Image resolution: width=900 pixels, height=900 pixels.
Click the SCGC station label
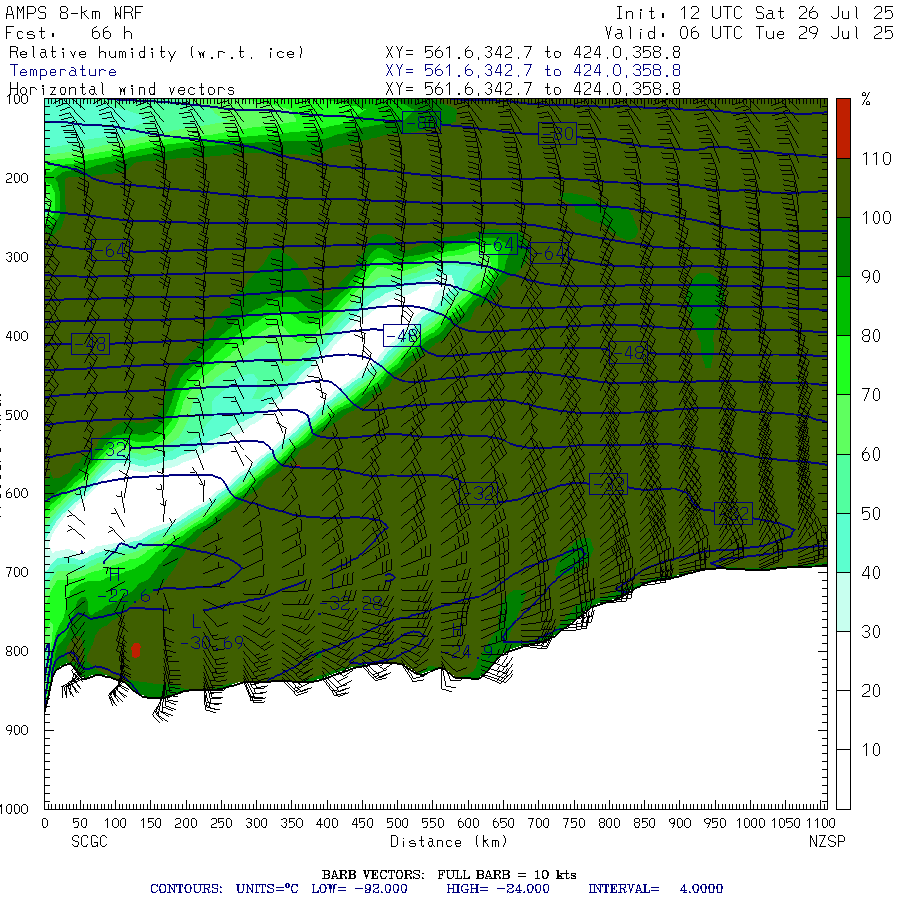[x=89, y=841]
